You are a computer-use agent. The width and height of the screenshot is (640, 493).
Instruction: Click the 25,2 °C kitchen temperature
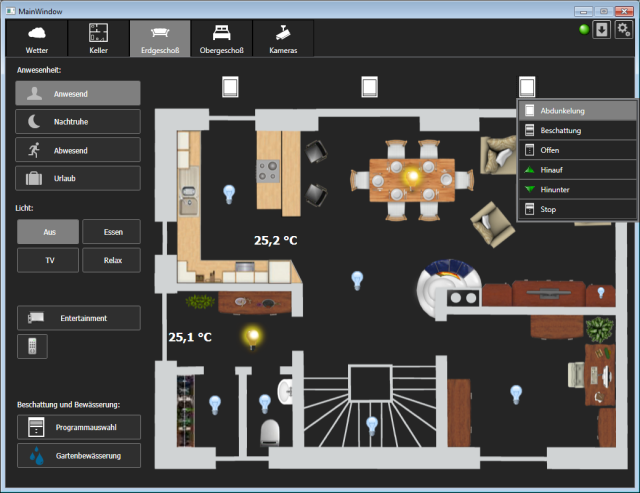[276, 240]
